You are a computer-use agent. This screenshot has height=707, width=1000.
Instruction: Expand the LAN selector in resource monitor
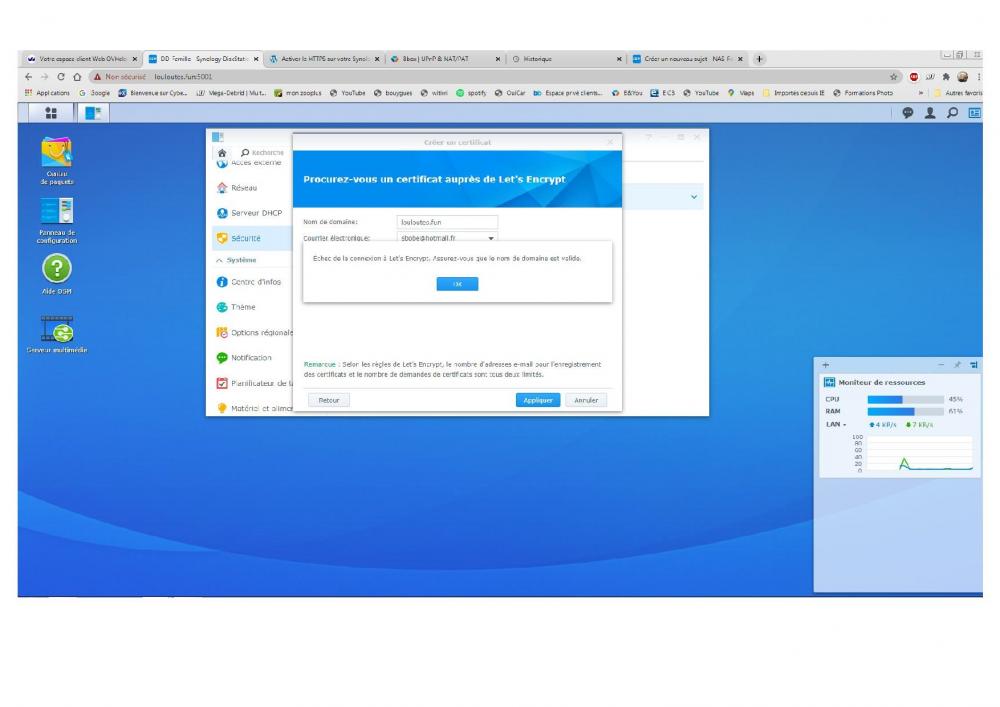coord(836,425)
